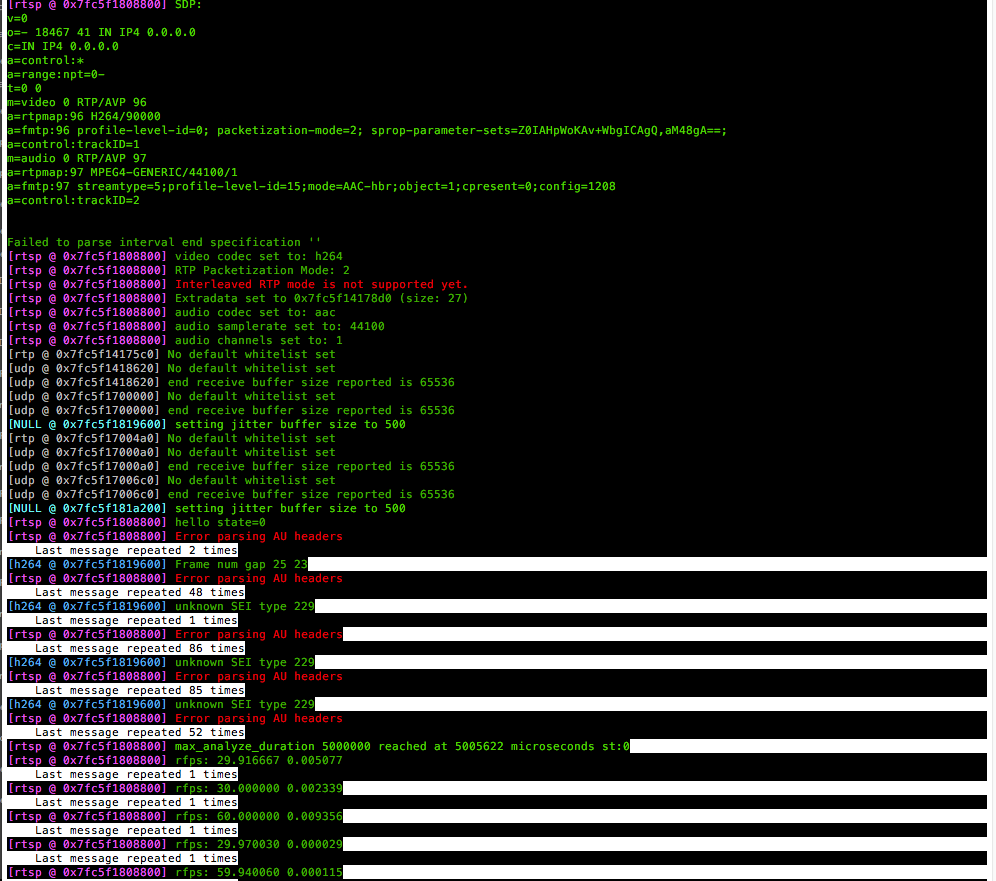Click the 'v=0' SDP line
Viewport: 996px width, 881px height.
[17, 18]
